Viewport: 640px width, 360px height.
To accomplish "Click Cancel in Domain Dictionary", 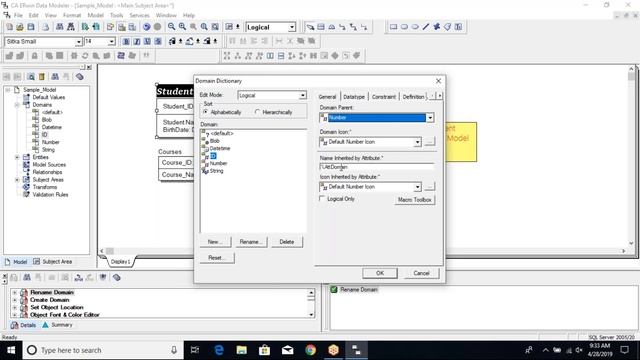I will click(x=421, y=273).
